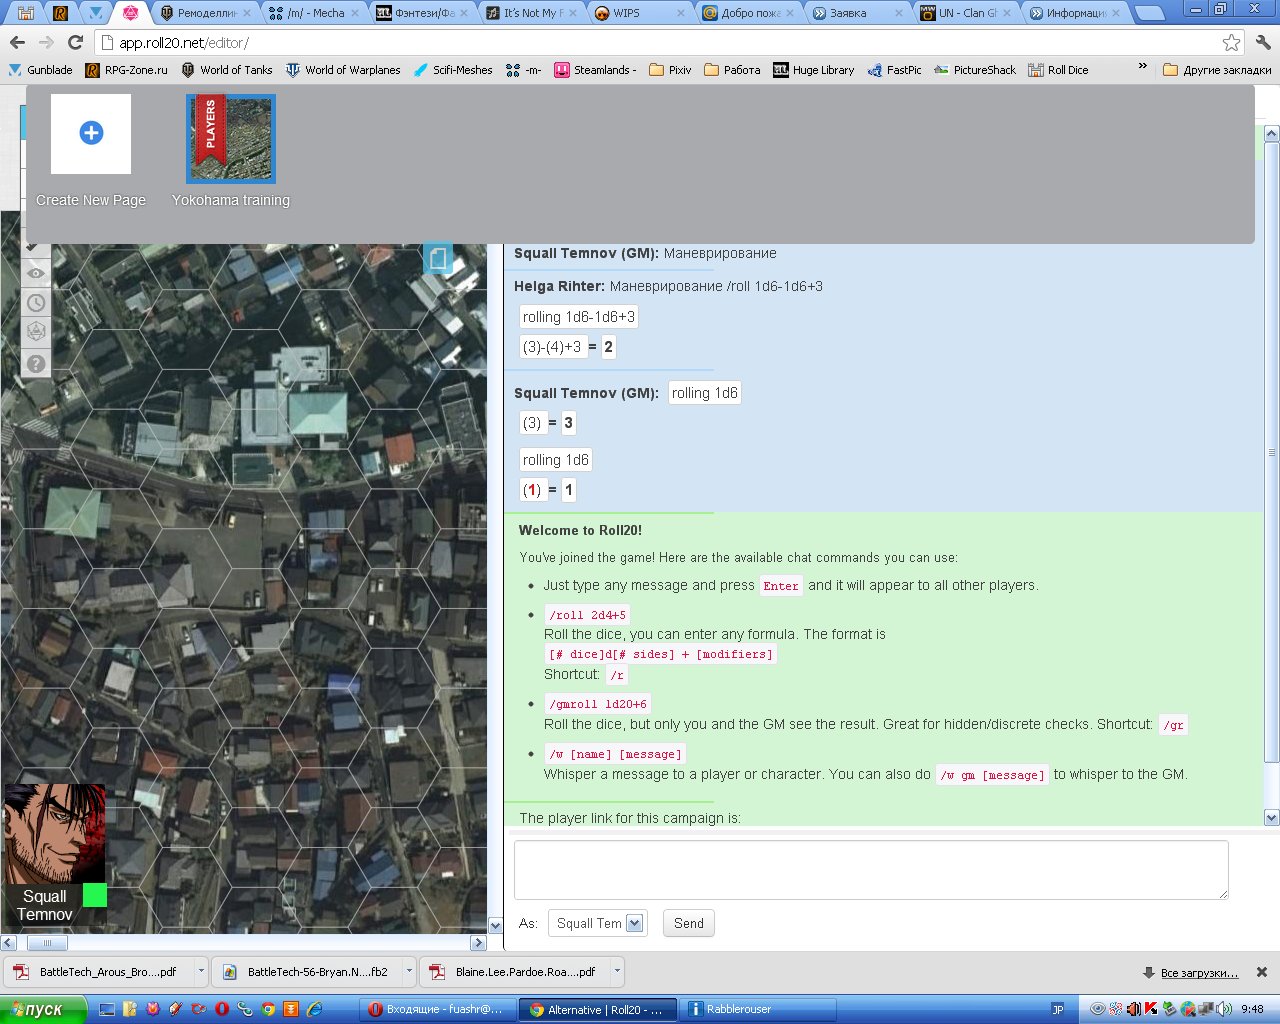Open the 'As' speaker dropdown
Screen dimensions: 1280x1024
[x=598, y=923]
